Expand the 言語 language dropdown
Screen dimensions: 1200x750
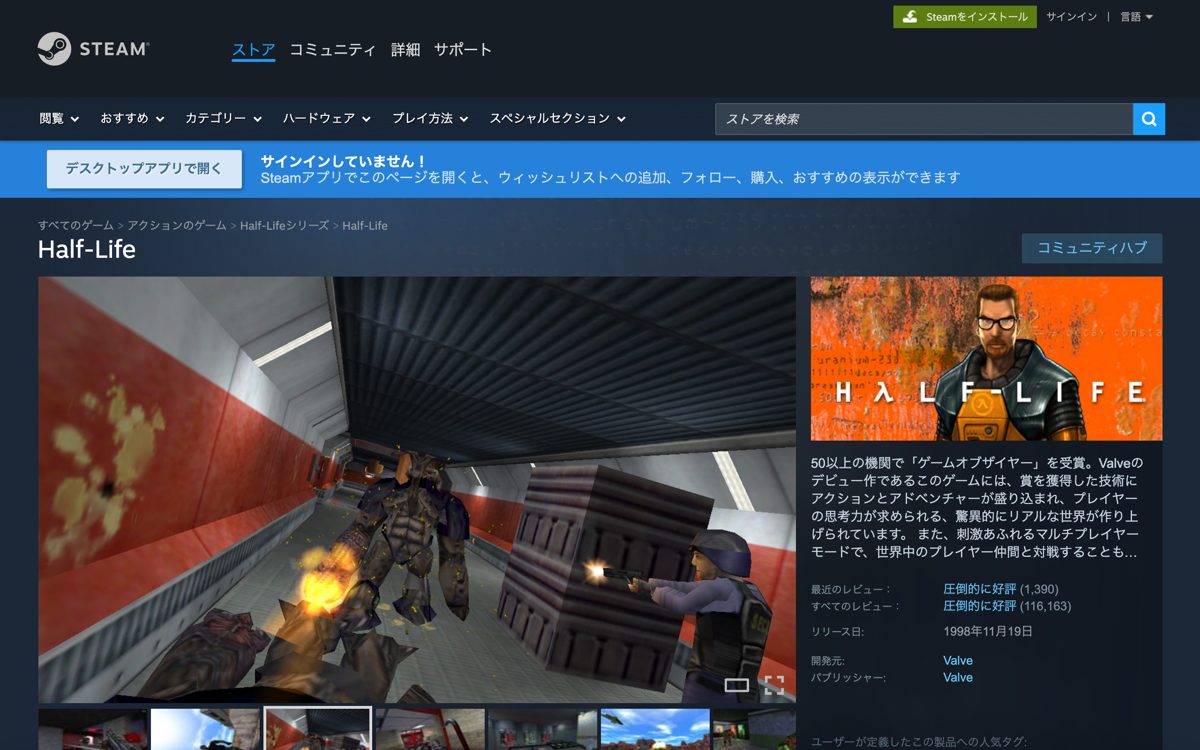click(1137, 17)
